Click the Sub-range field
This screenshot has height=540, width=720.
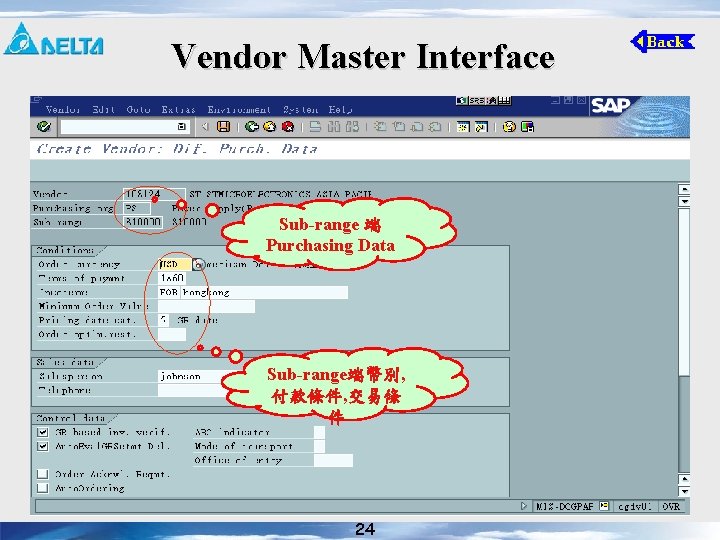[x=143, y=222]
